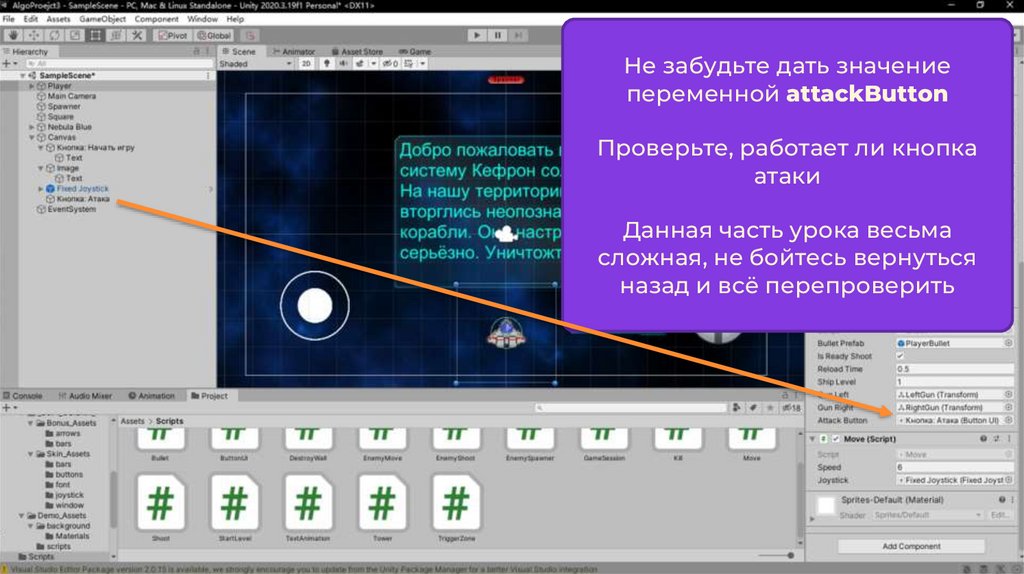This screenshot has width=1024, height=574.
Task: Toggle hidden objects visibility counter
Action: point(390,63)
